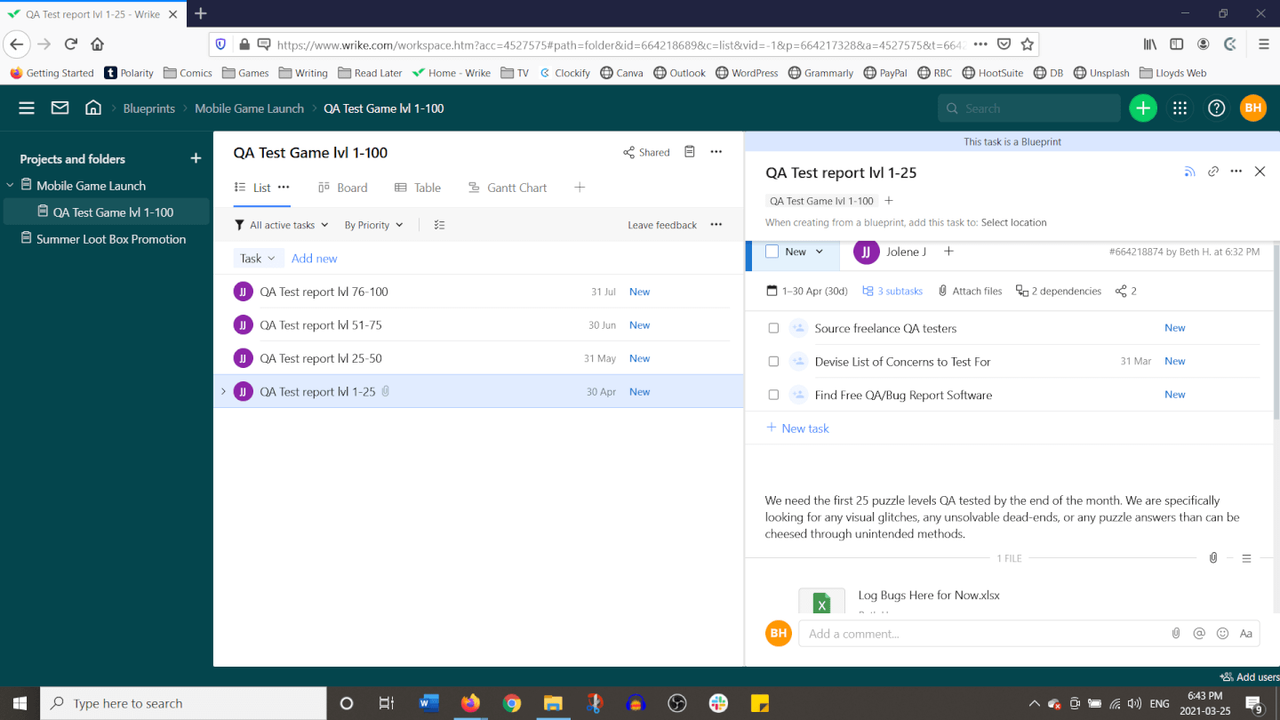Open Log Bugs Here for Now.xlsx attachment
This screenshot has width=1280, height=720.
[928, 594]
